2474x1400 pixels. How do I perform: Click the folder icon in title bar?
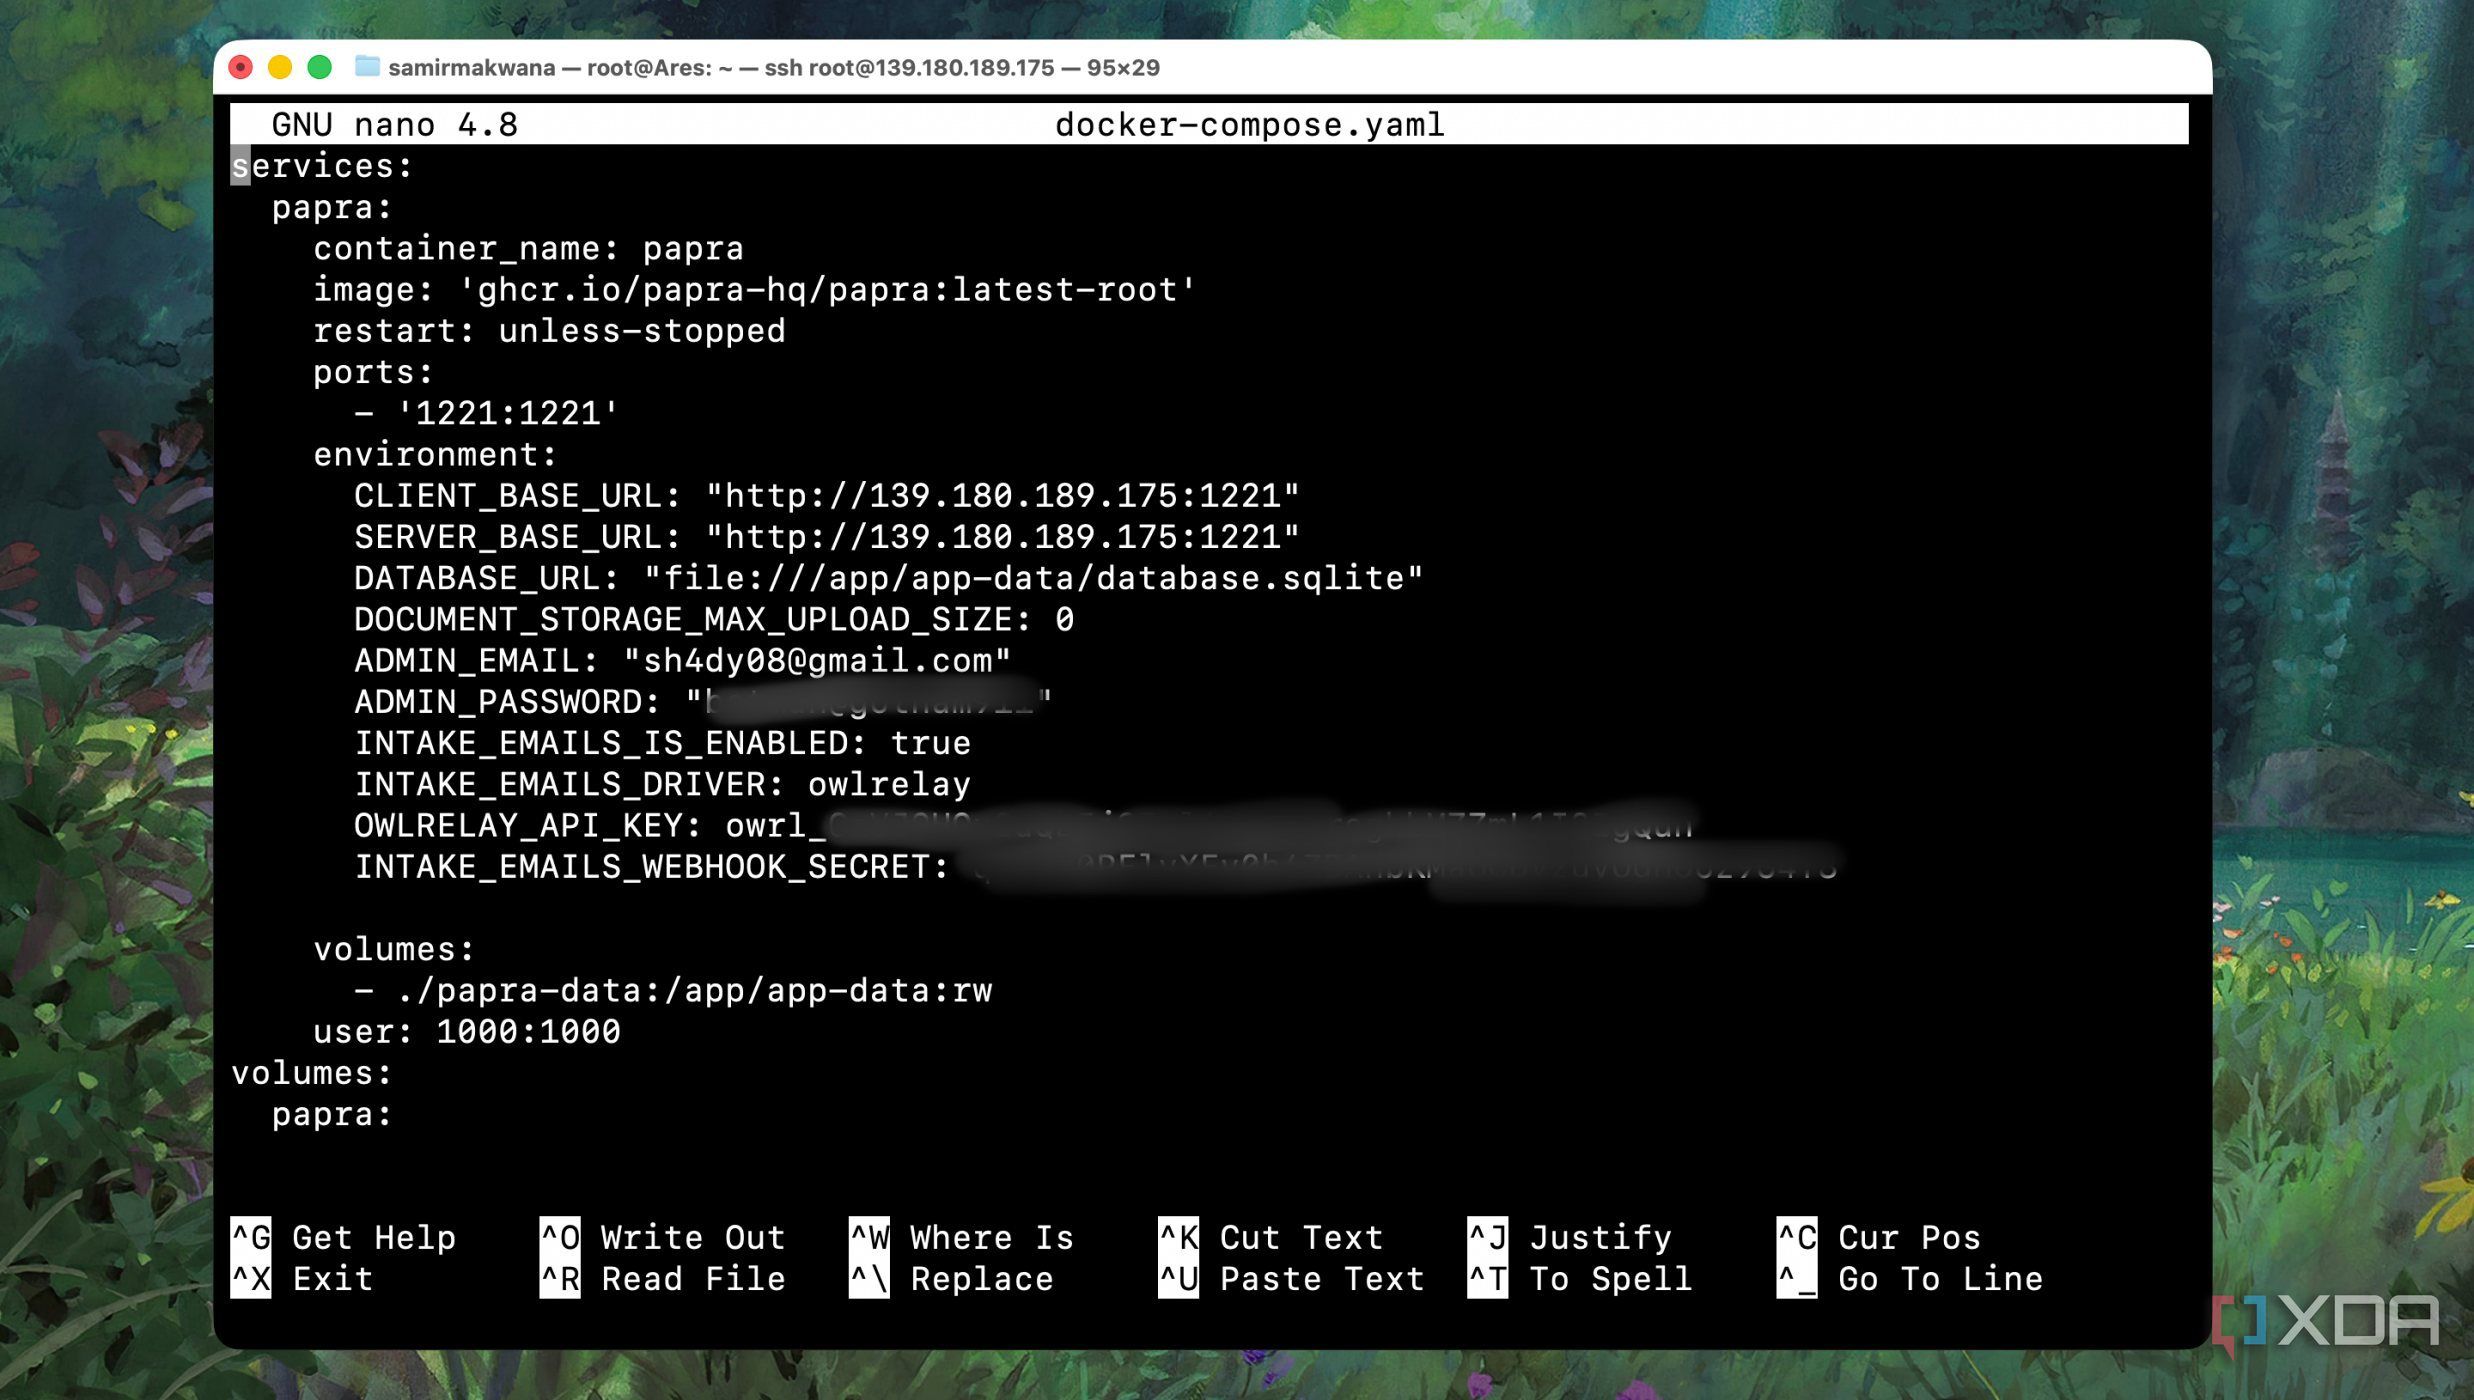click(x=367, y=67)
